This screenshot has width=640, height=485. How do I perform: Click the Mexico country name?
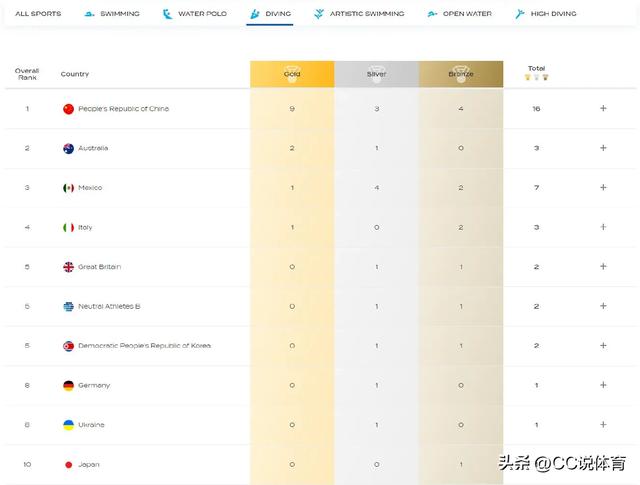pyautogui.click(x=90, y=188)
